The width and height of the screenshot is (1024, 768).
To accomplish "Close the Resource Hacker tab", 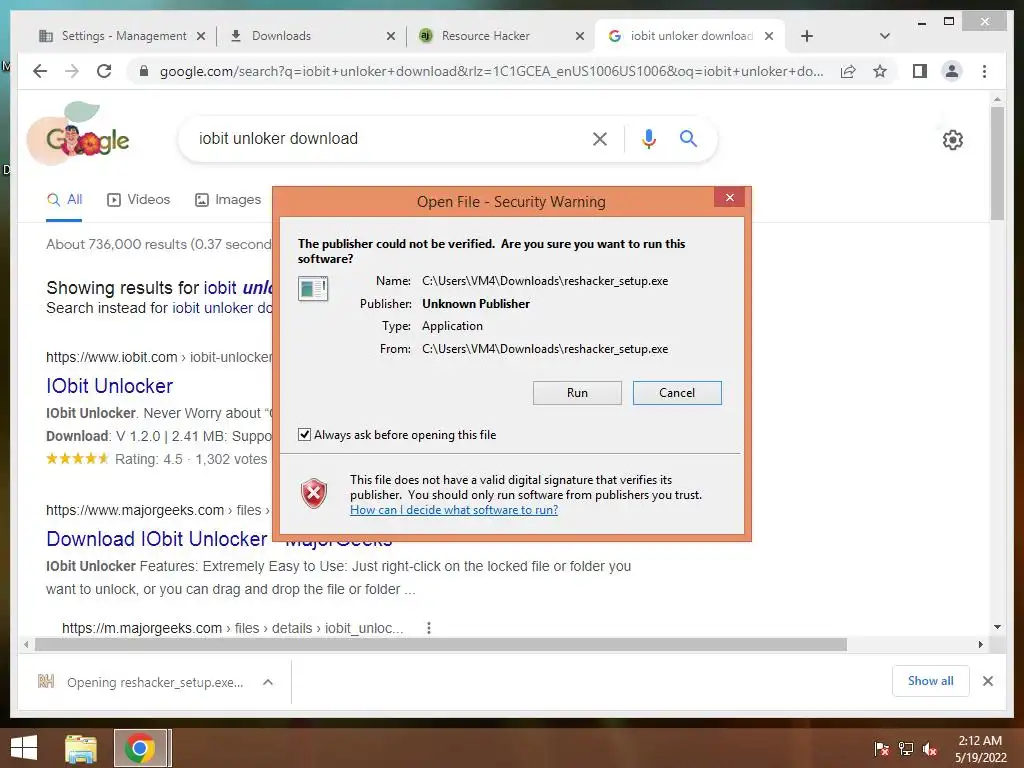I will 579,36.
